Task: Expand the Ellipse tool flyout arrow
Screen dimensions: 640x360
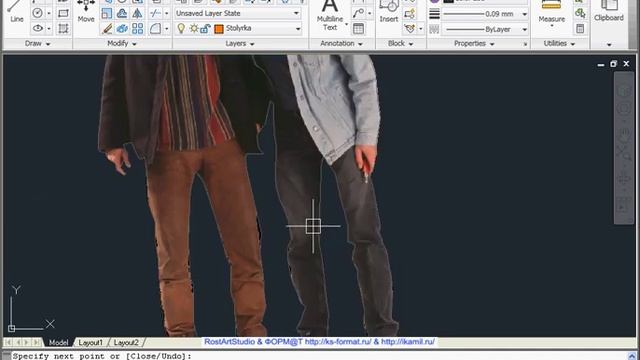Action: 49,29
